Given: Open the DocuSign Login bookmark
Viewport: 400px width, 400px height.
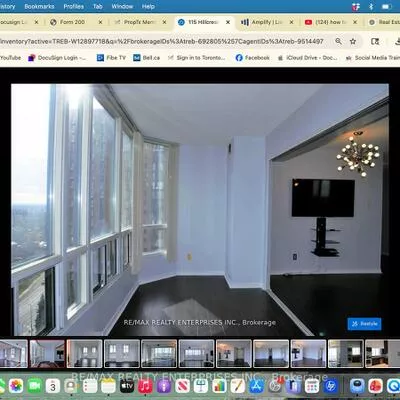Looking at the screenshot, I should tap(57, 58).
